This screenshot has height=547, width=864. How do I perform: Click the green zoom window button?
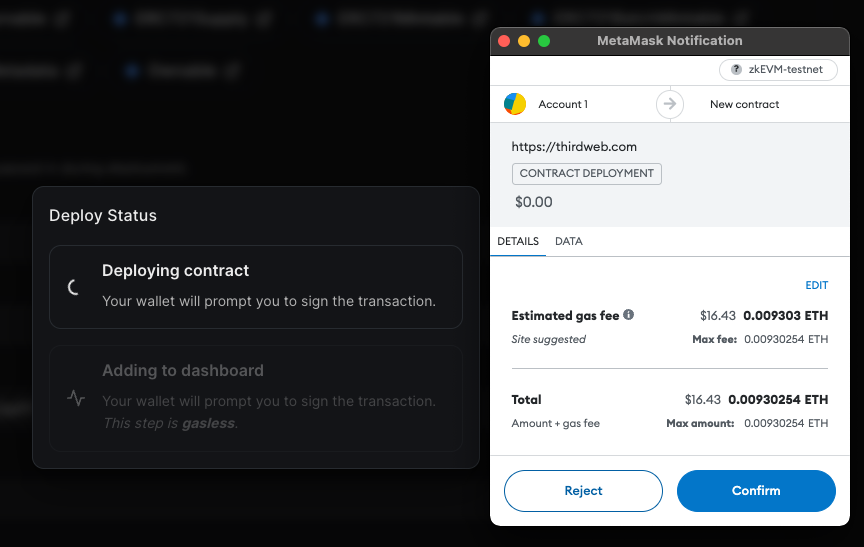pyautogui.click(x=544, y=41)
